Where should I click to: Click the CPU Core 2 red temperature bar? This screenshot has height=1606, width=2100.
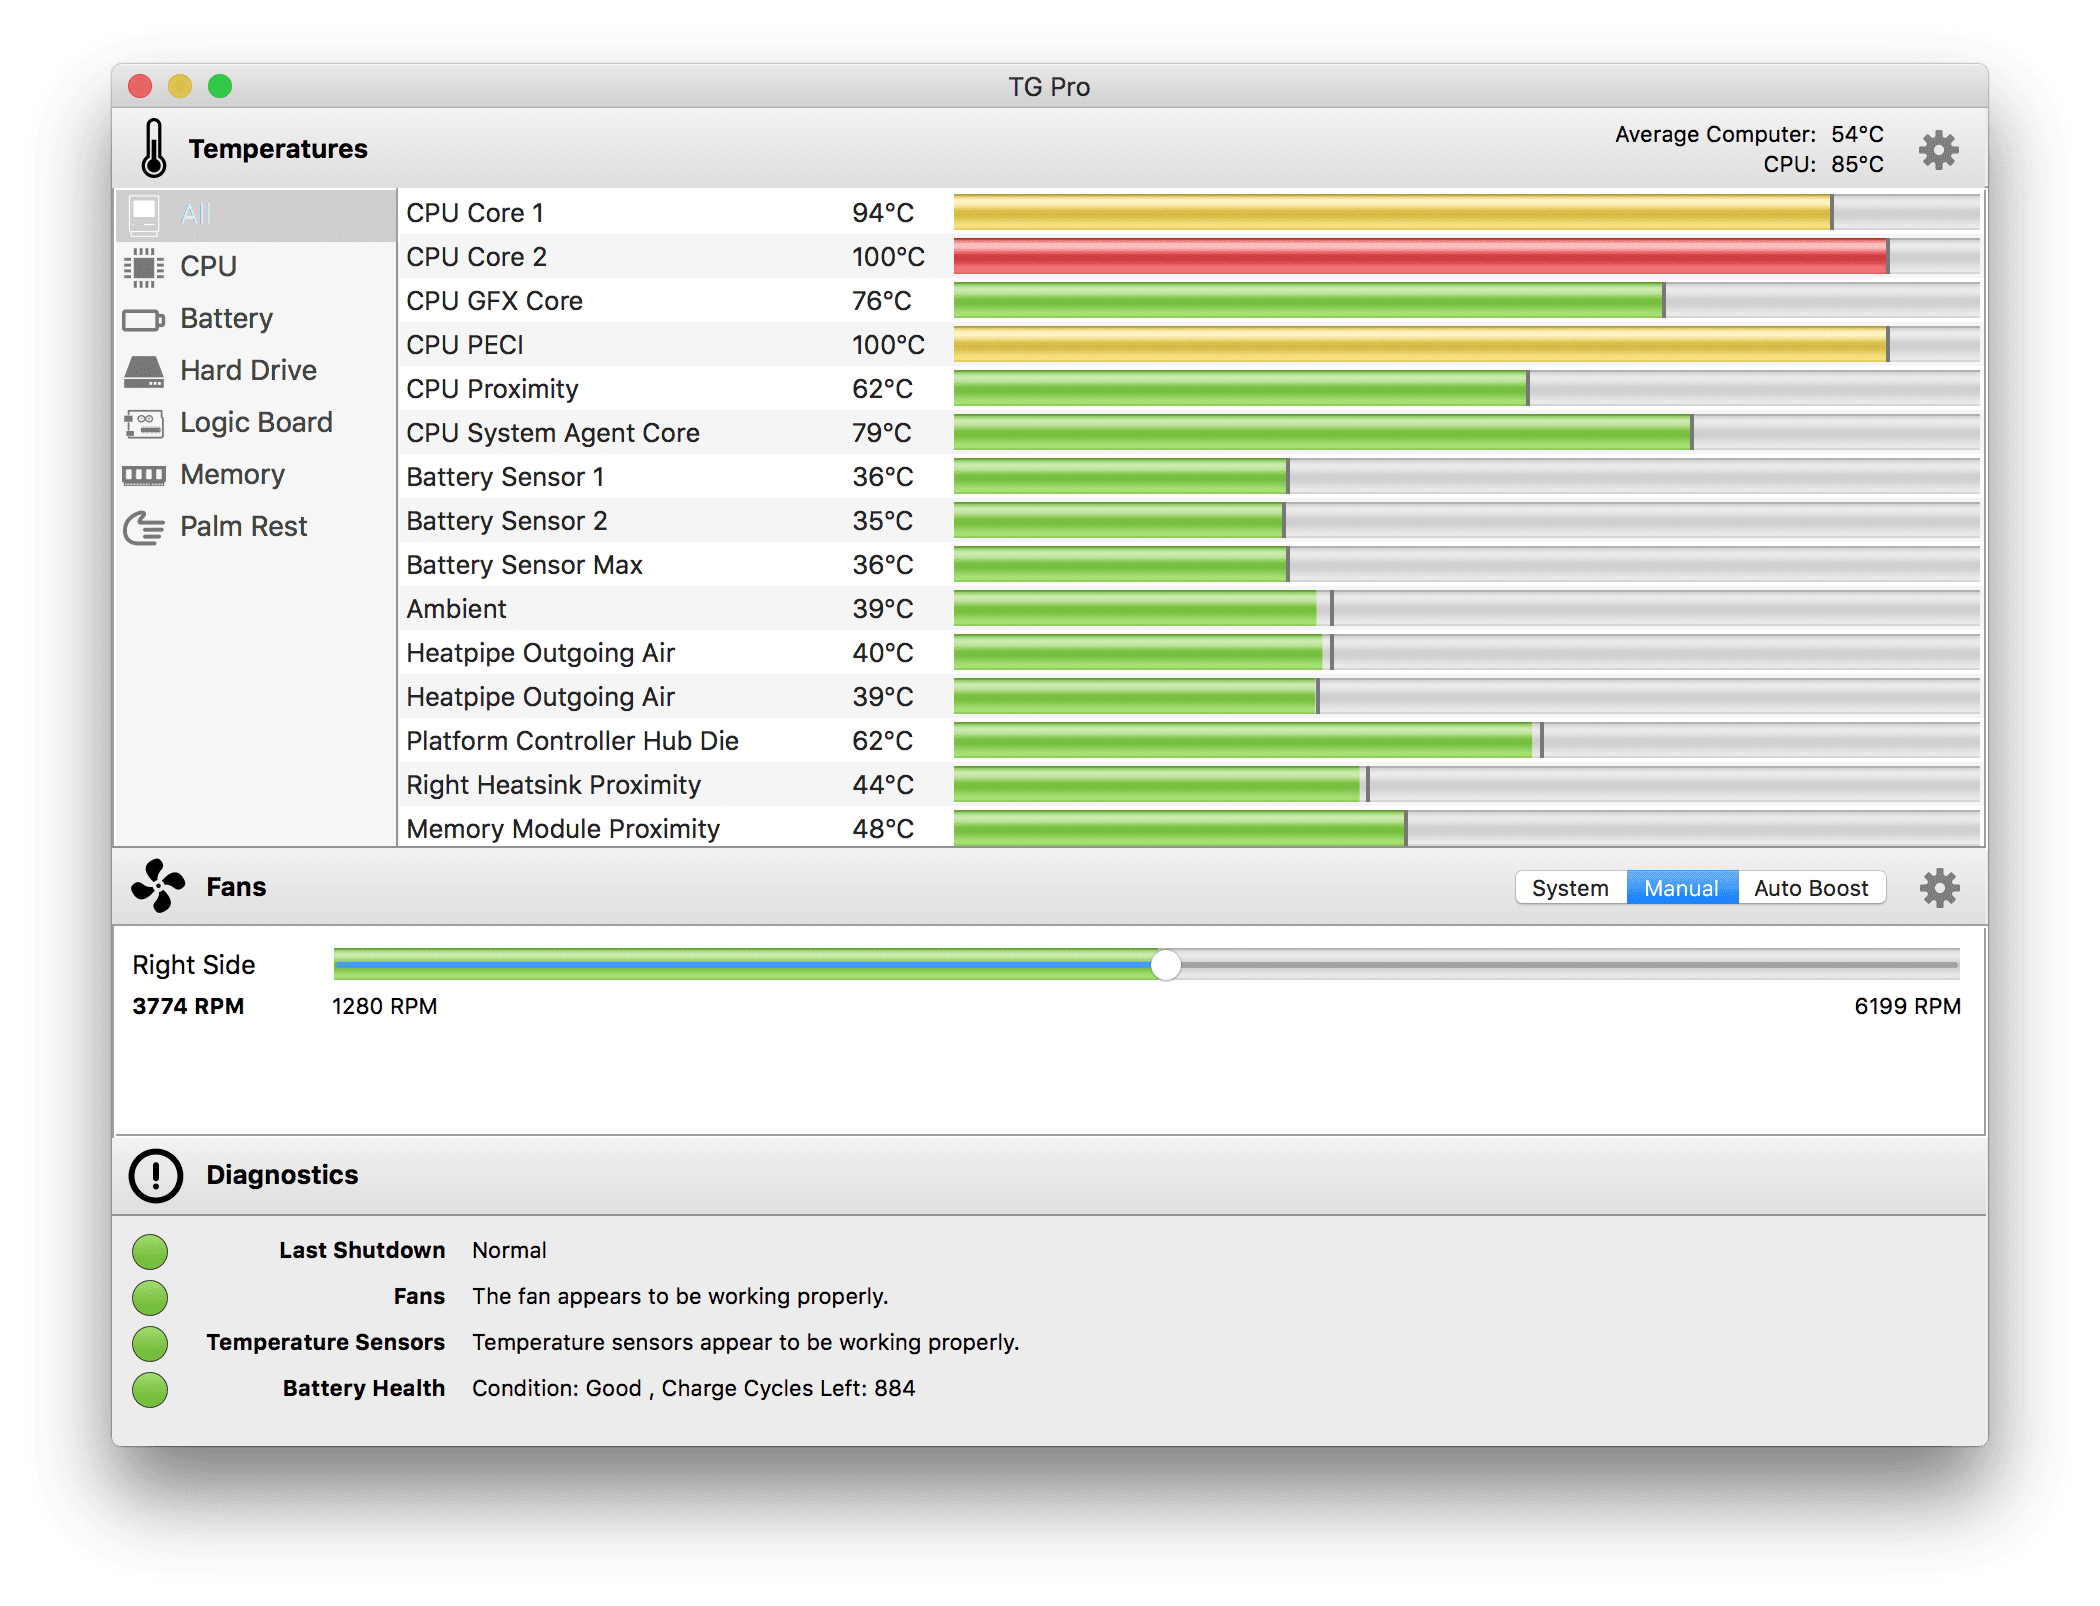(1420, 257)
